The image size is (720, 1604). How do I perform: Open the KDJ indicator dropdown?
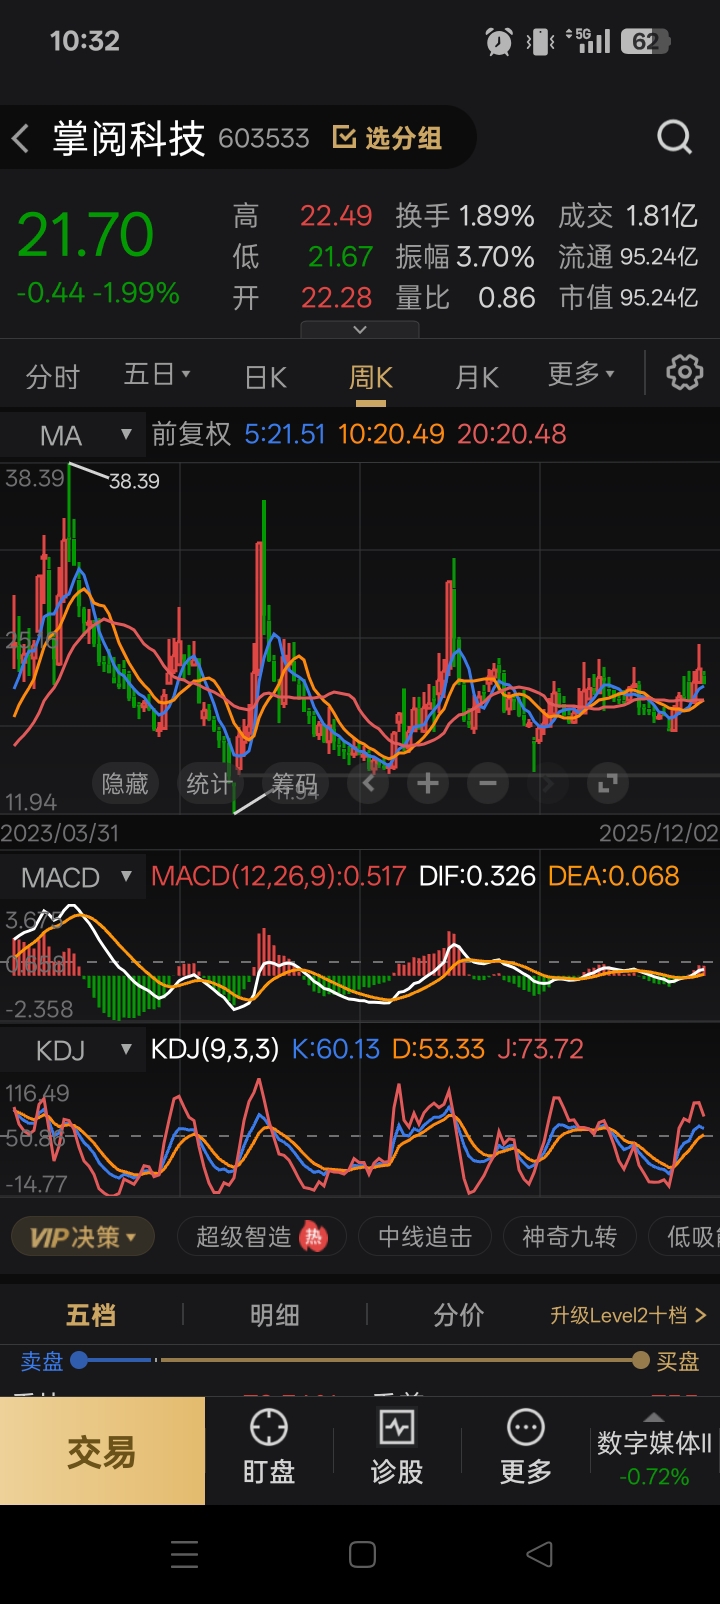click(72, 1050)
